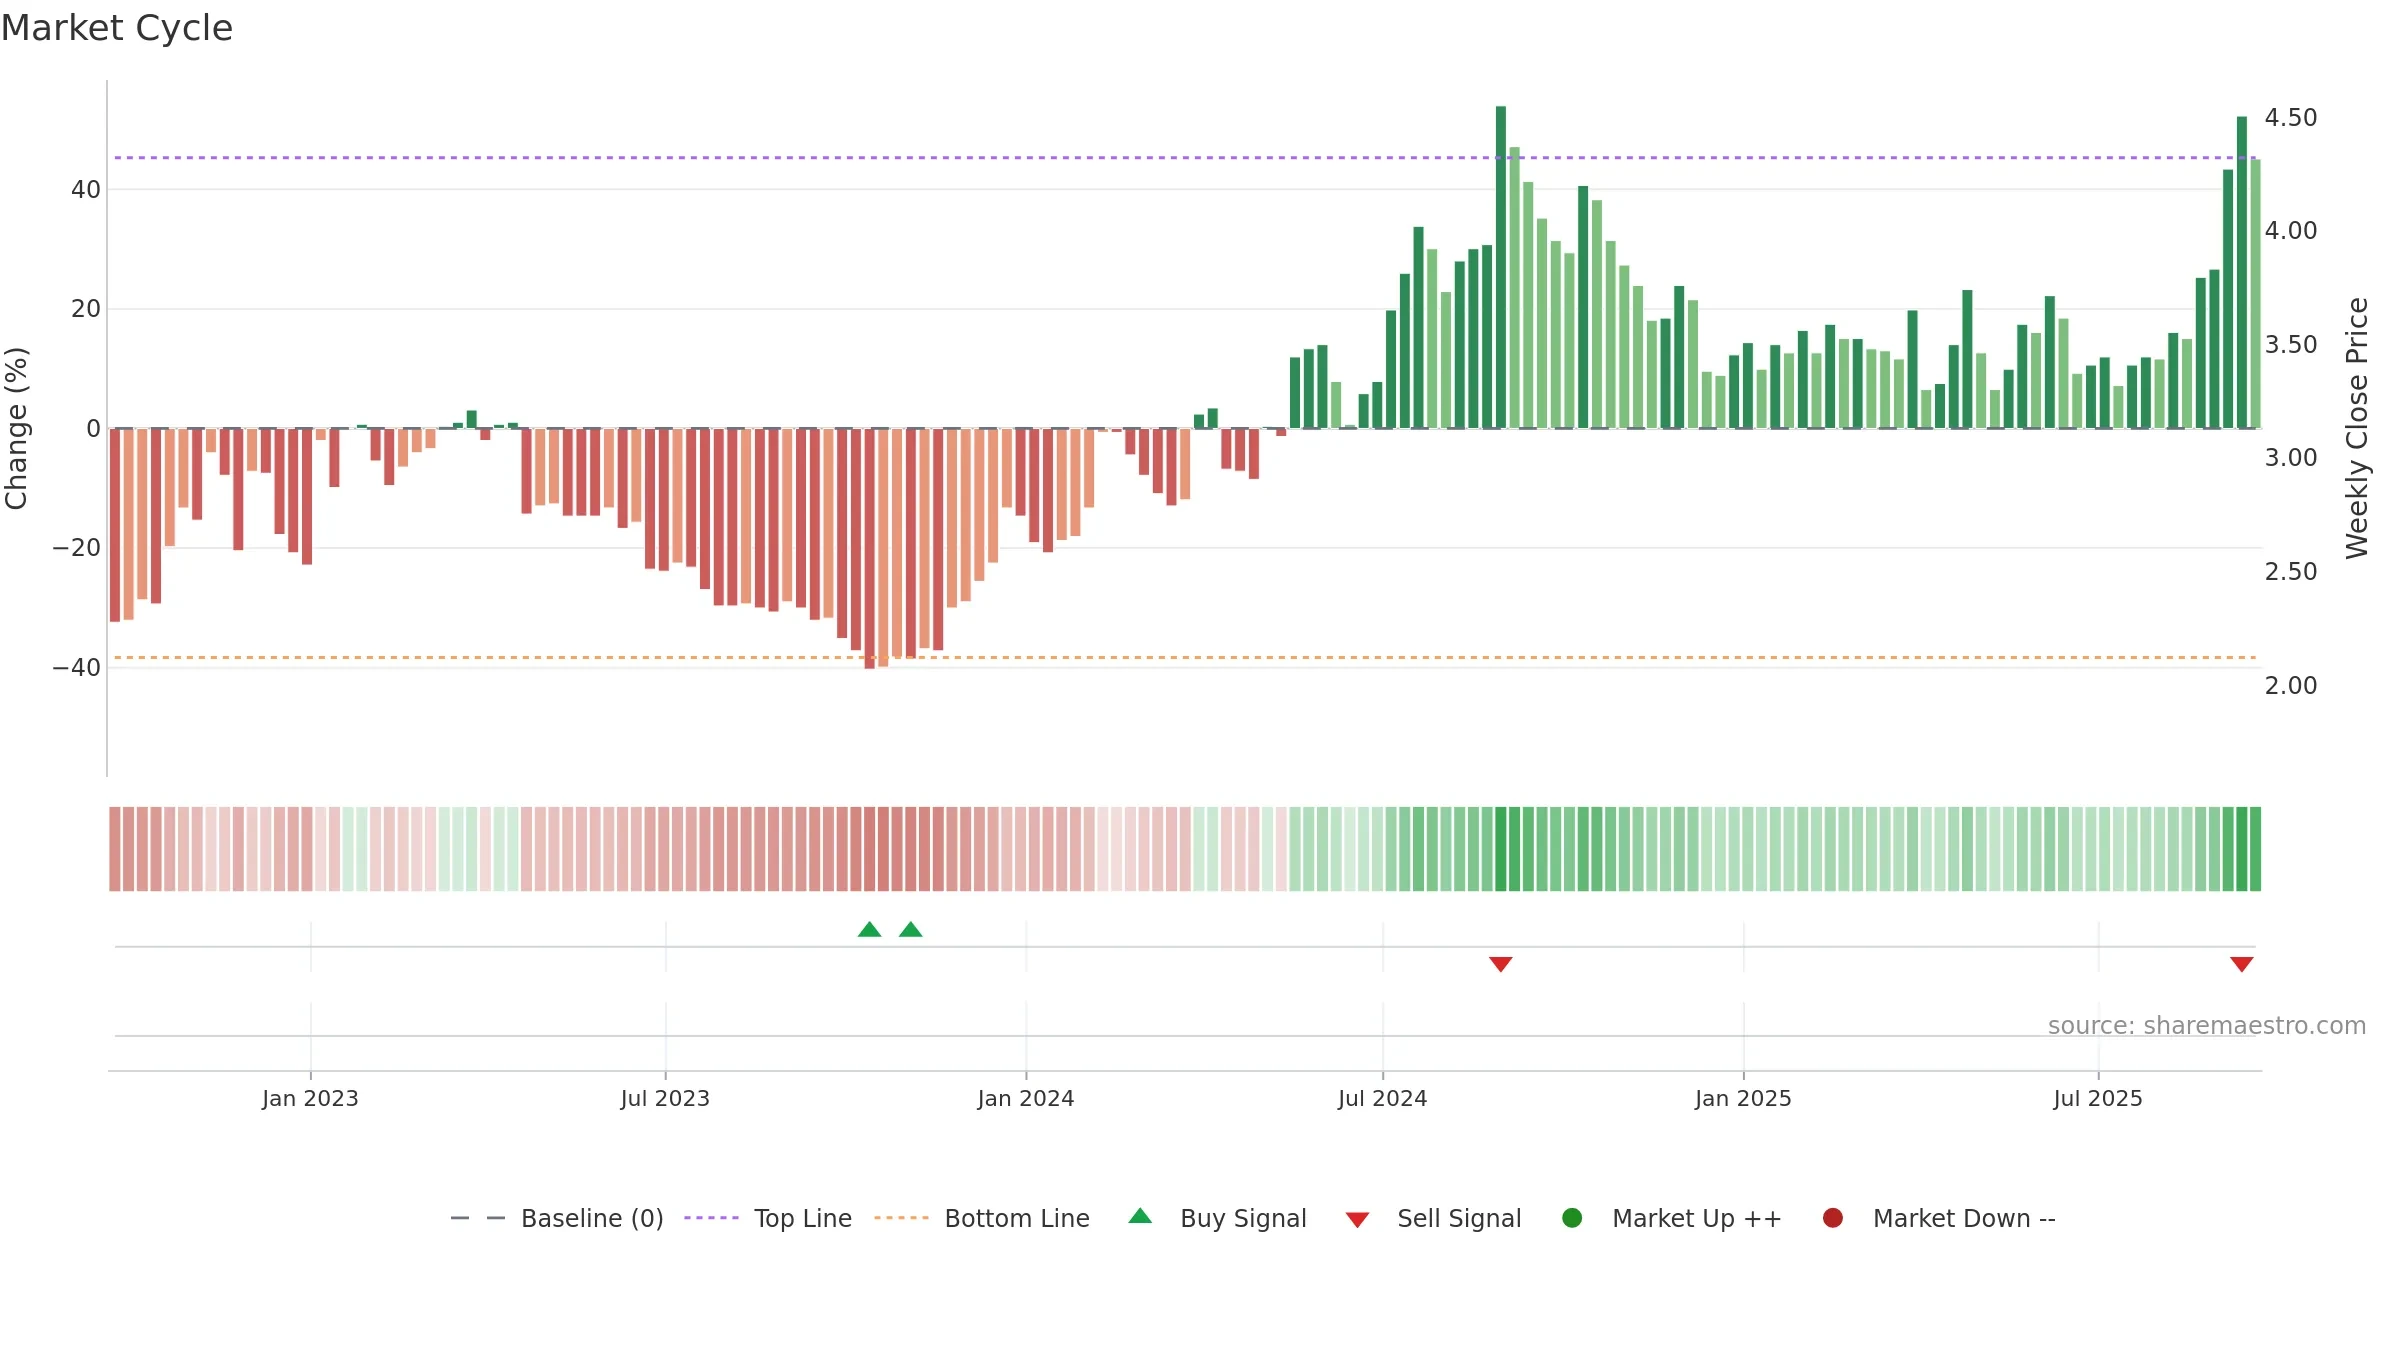Screen dimensions: 2400x1350
Task: Toggle the Top Line legend dash
Action: [711, 1218]
